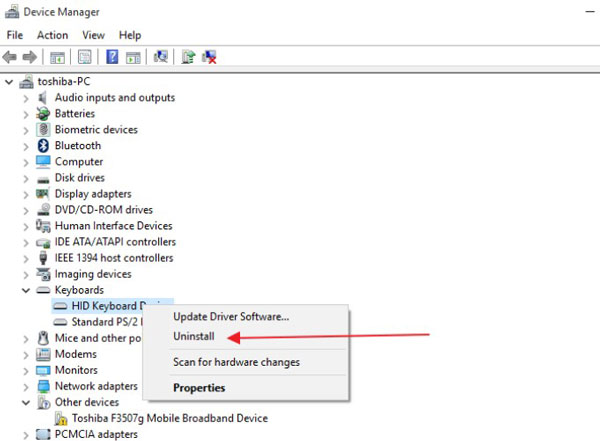
Task: Expand the Bluetooth node arrow
Action: click(x=26, y=147)
